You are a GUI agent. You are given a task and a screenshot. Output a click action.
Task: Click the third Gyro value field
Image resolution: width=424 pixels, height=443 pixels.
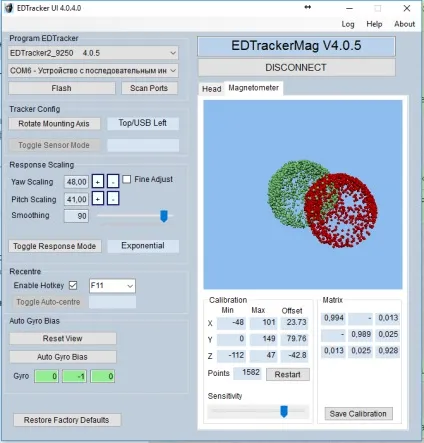pos(103,376)
